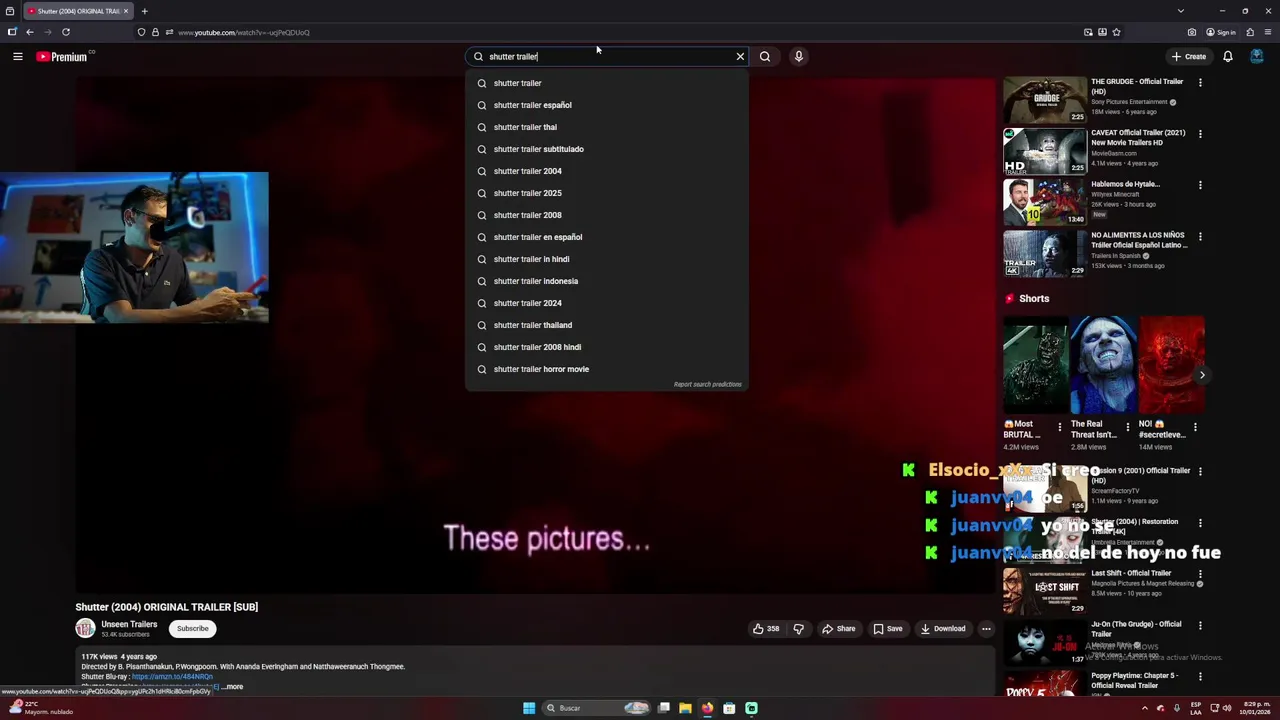Viewport: 1280px width, 720px height.
Task: Focus the YouTube search input field
Action: (608, 57)
